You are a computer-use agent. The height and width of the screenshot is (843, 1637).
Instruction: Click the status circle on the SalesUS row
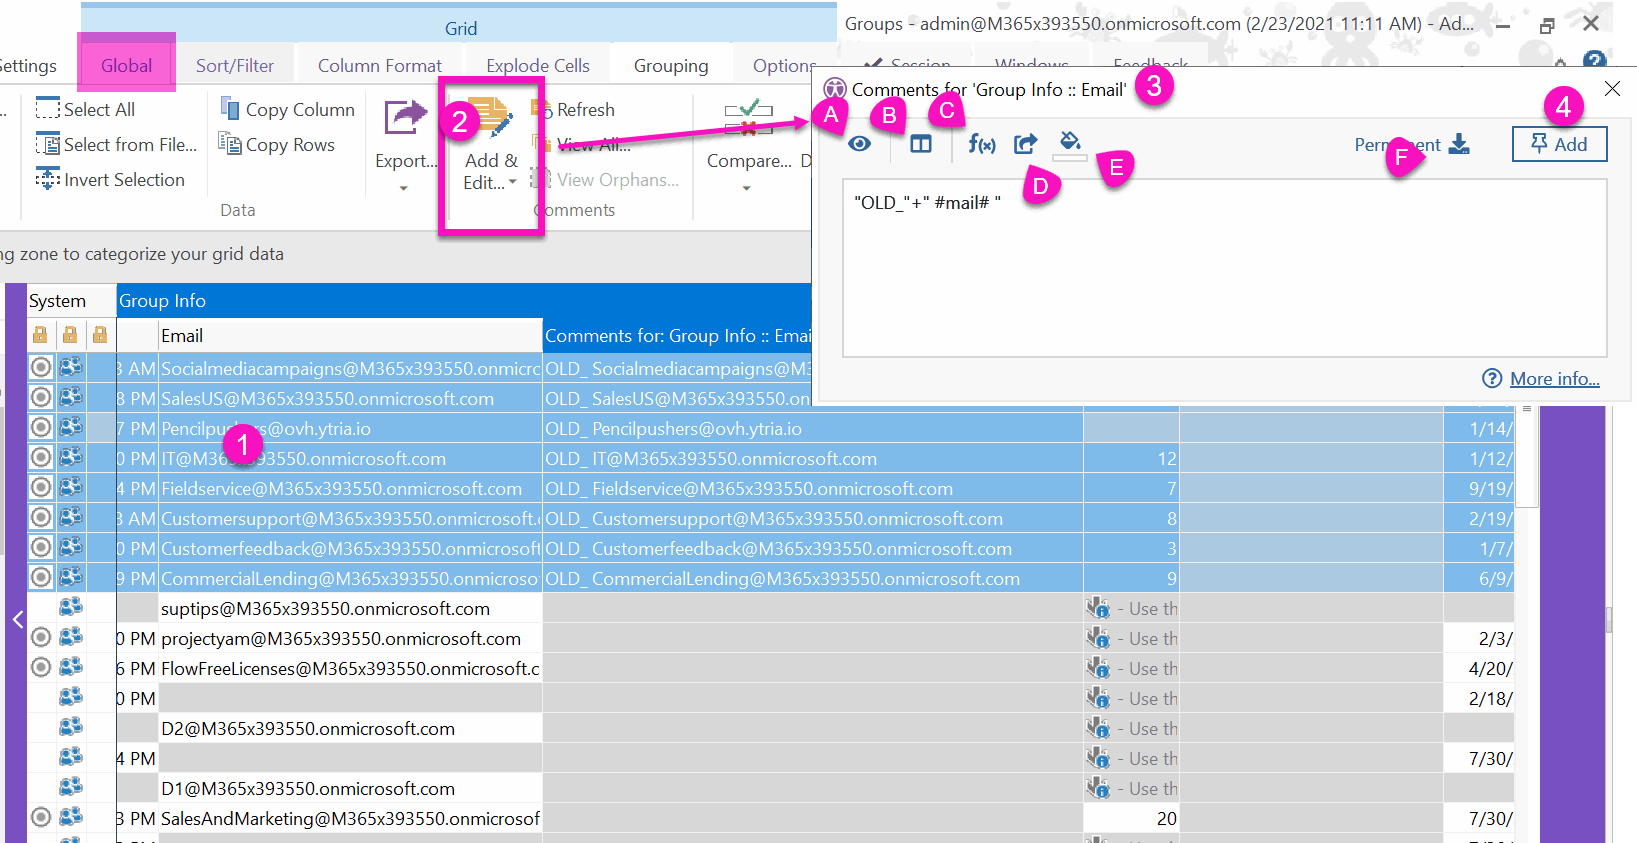40,398
